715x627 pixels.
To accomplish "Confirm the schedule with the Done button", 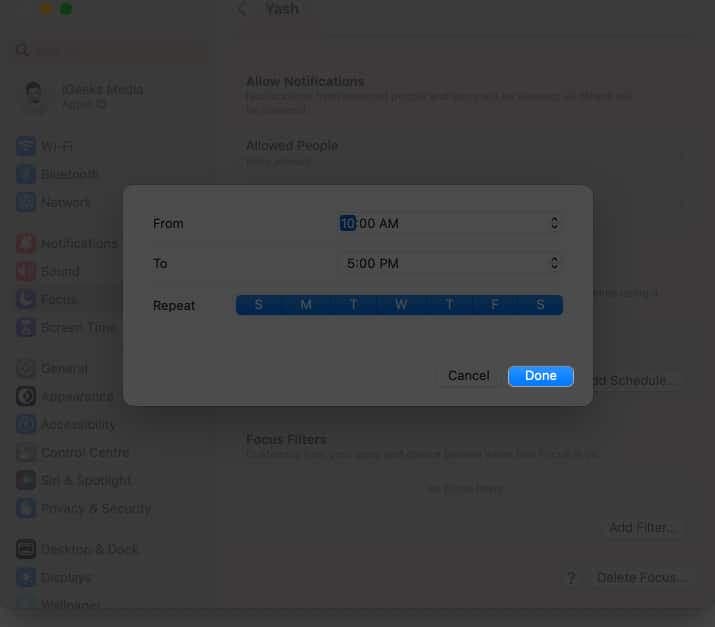I will [541, 376].
